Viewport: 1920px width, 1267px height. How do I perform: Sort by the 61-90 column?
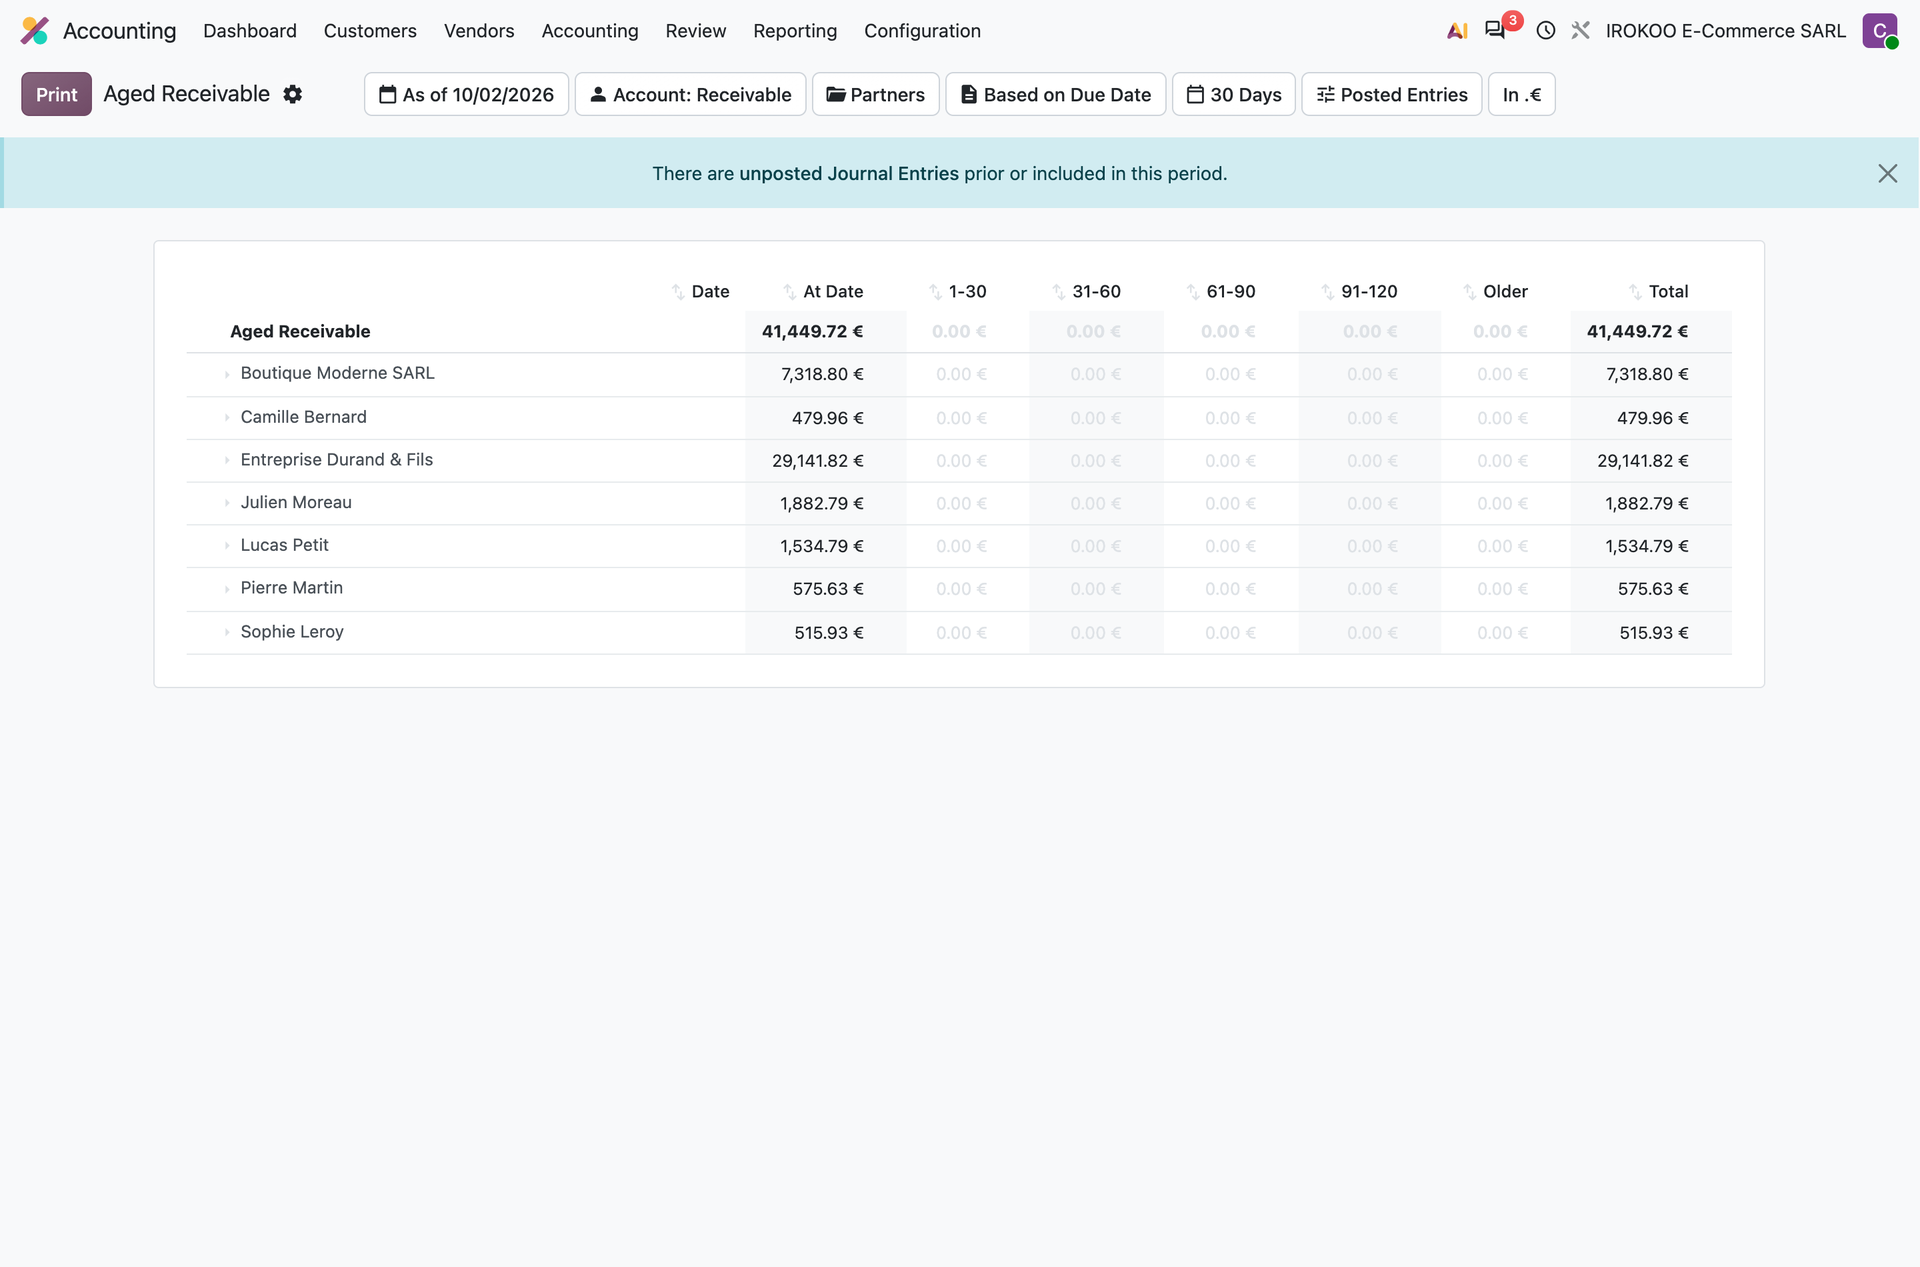(1192, 291)
